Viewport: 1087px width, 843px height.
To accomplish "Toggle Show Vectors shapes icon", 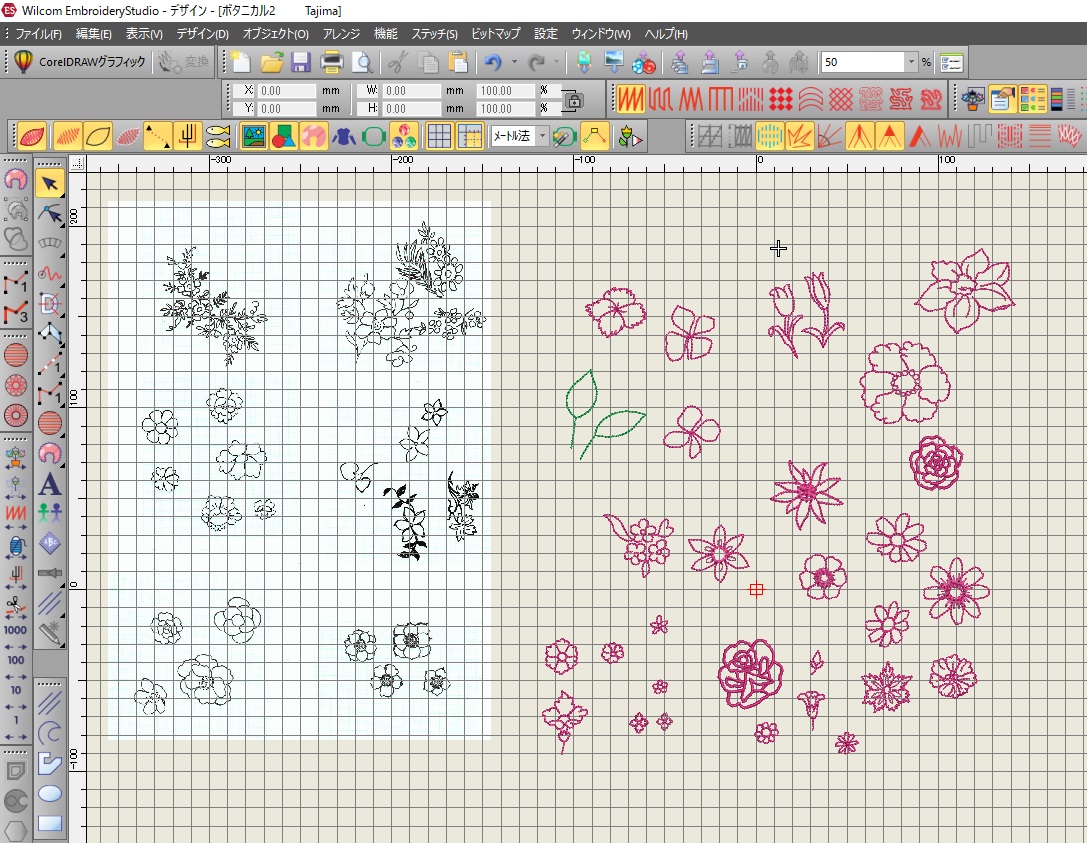I will [284, 136].
